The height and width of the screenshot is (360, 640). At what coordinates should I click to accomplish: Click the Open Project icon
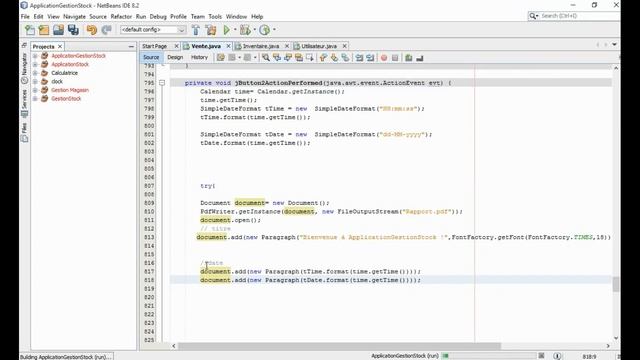[58, 30]
